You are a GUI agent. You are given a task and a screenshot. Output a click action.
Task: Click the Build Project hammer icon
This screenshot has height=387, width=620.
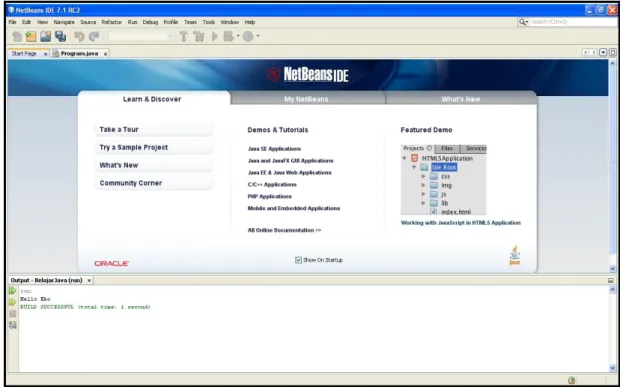[x=183, y=36]
